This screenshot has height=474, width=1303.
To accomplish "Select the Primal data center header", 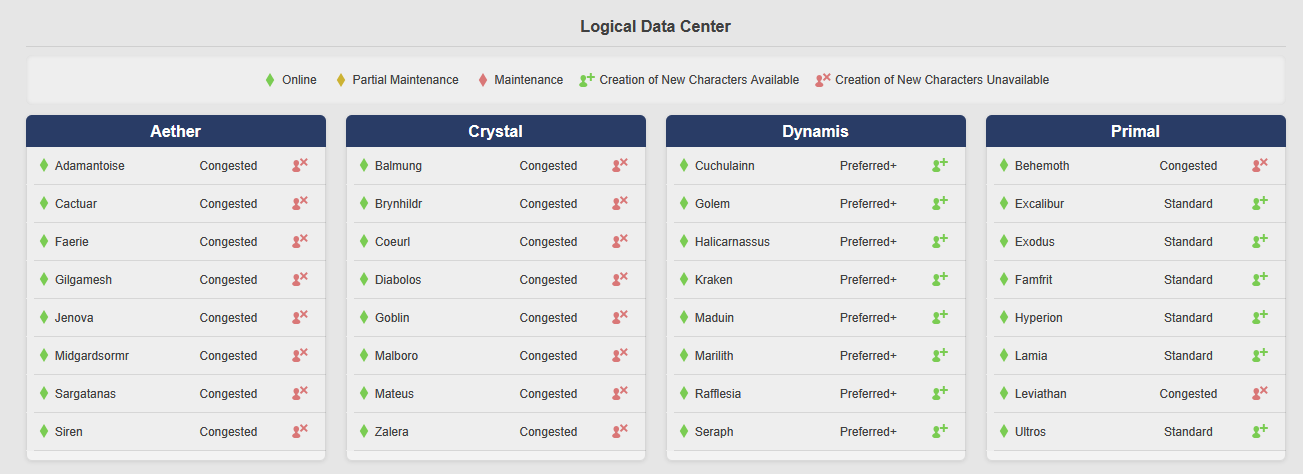I will coord(1136,132).
